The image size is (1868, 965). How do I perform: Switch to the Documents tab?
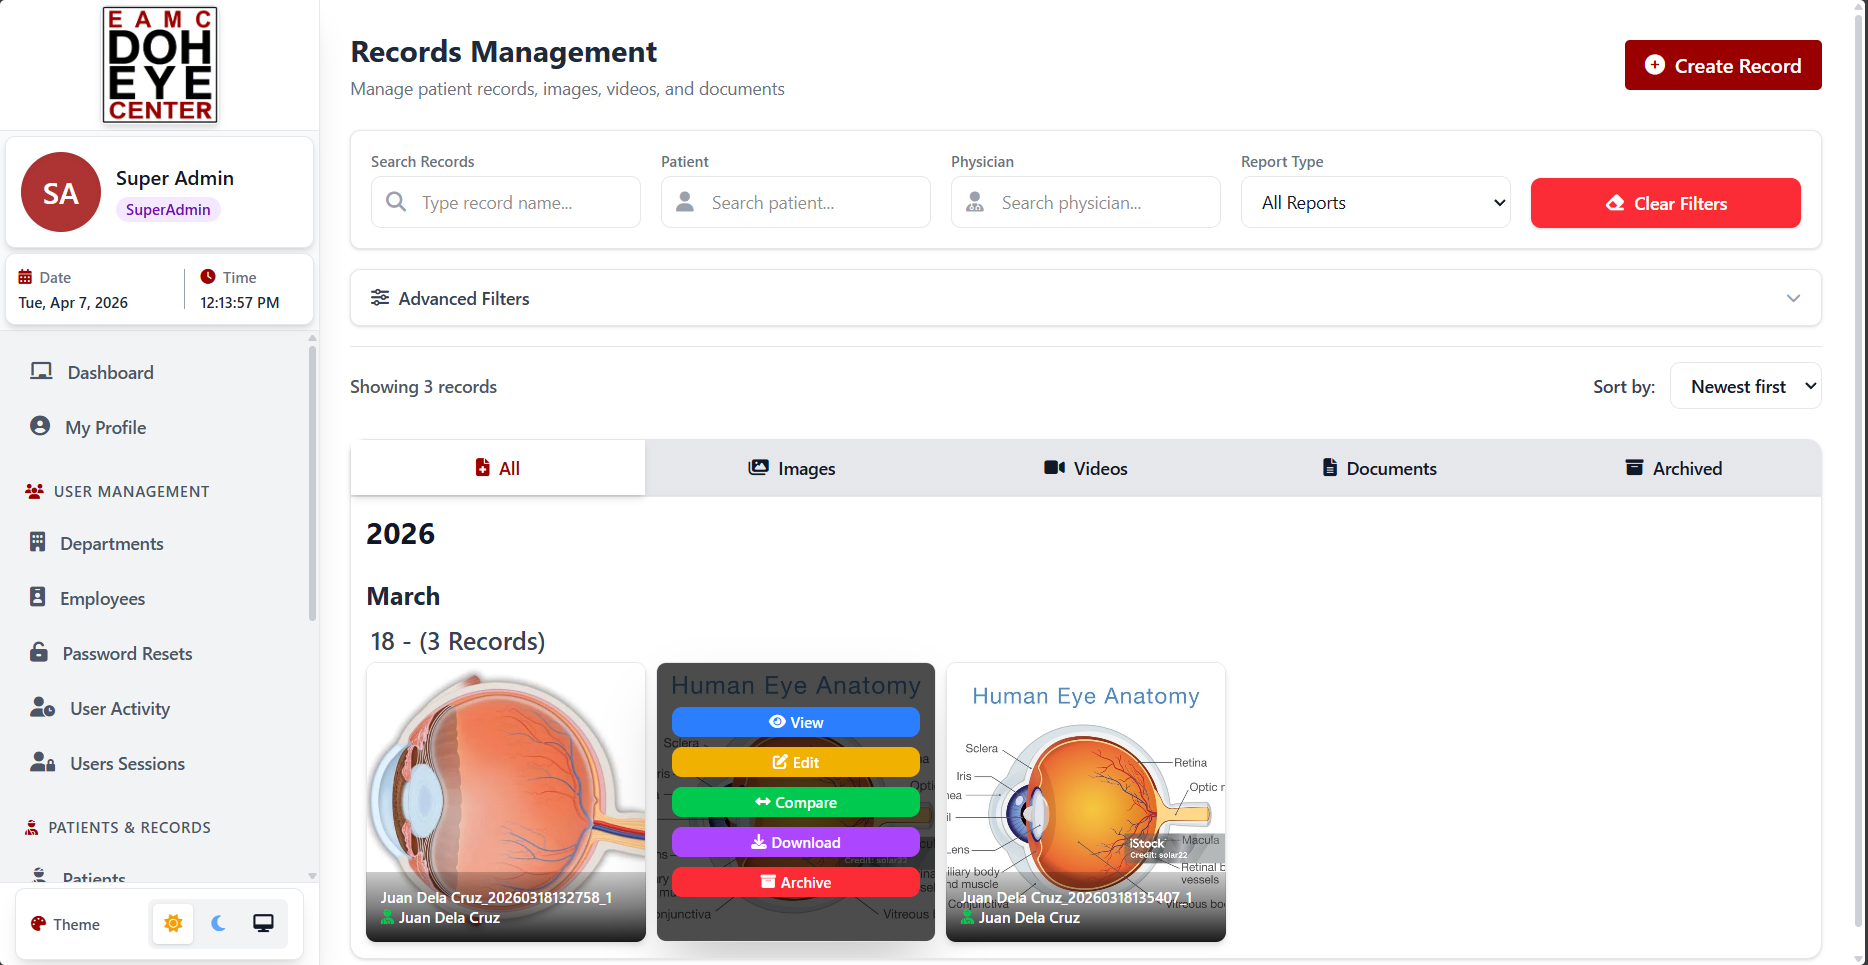[1380, 468]
